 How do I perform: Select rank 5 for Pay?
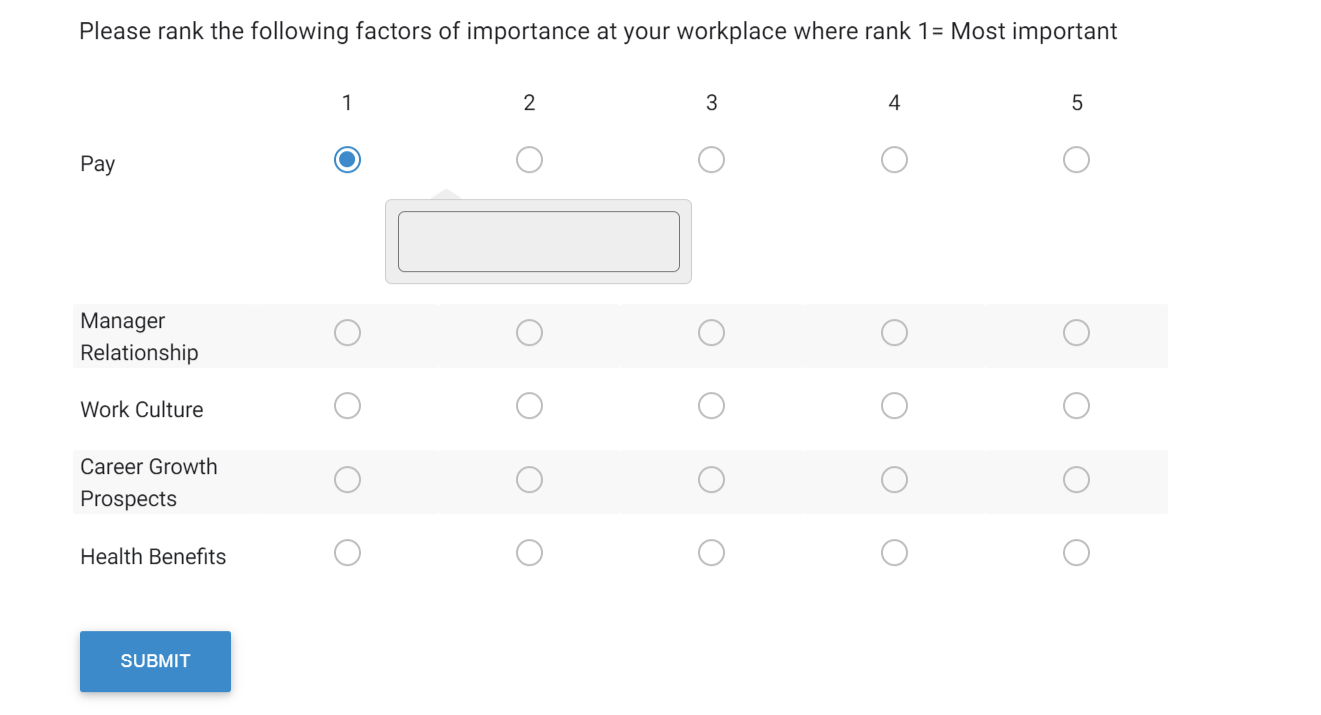[x=1076, y=159]
